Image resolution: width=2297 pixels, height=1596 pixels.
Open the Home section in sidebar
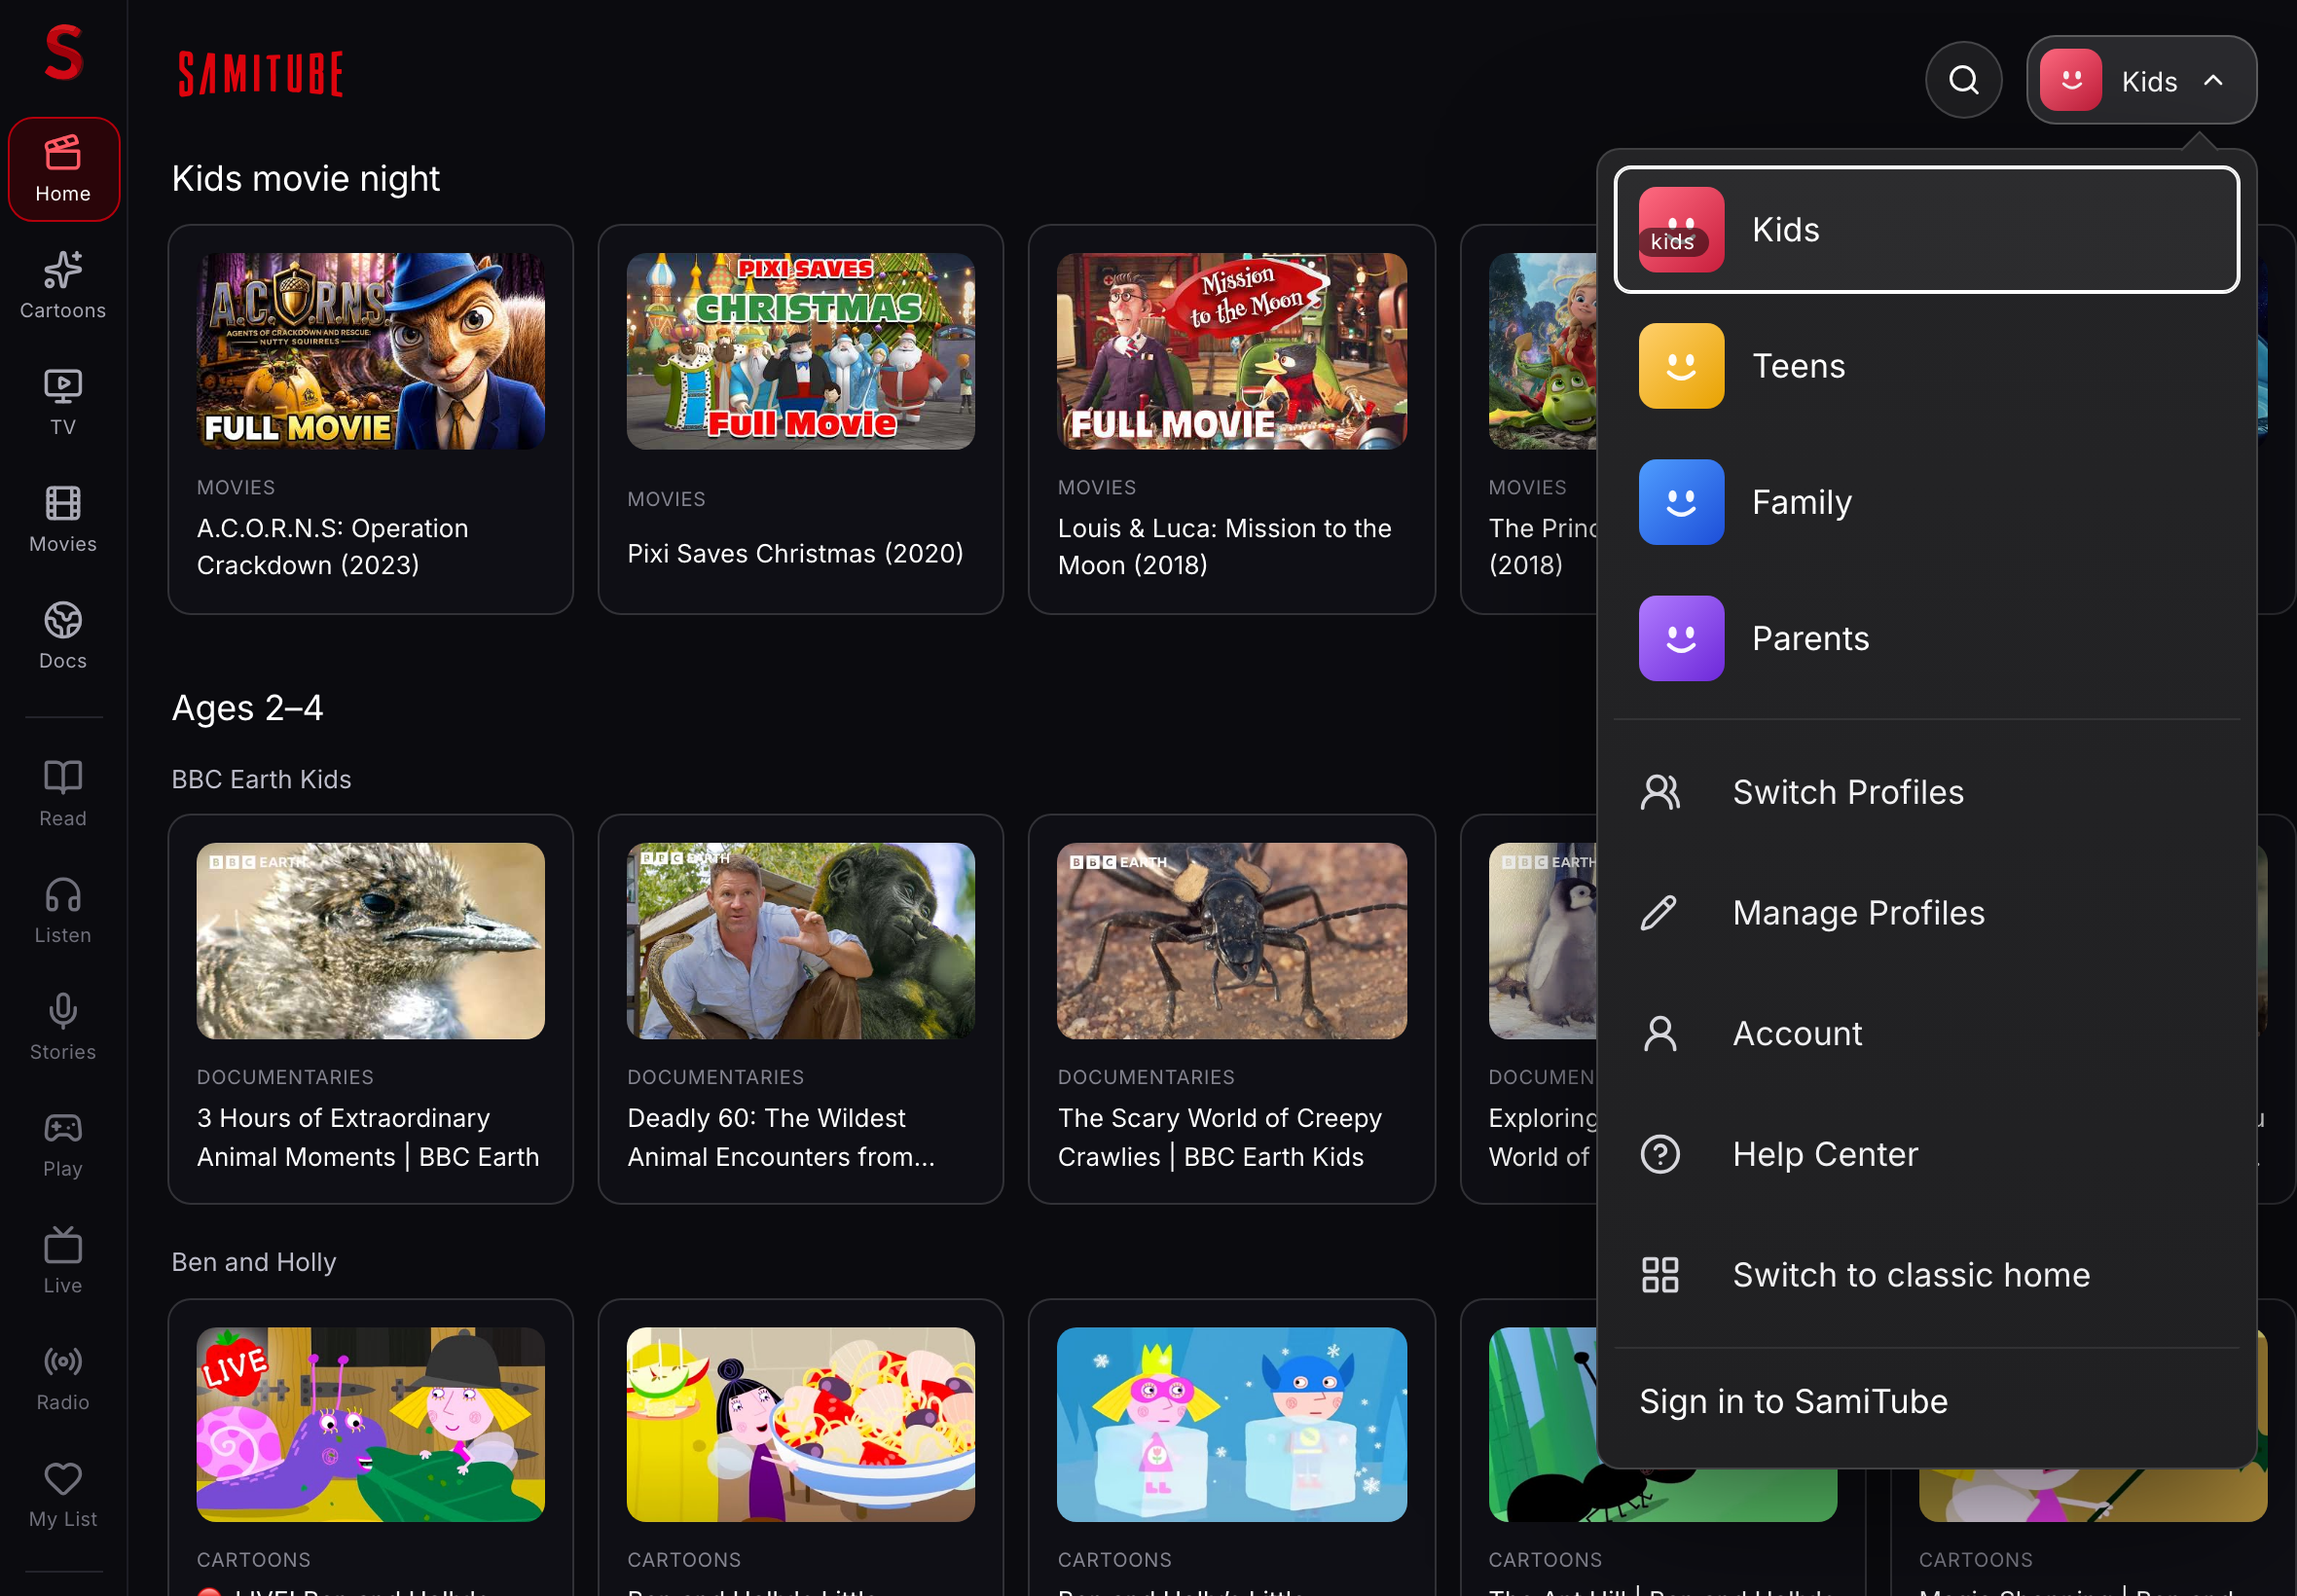[63, 169]
